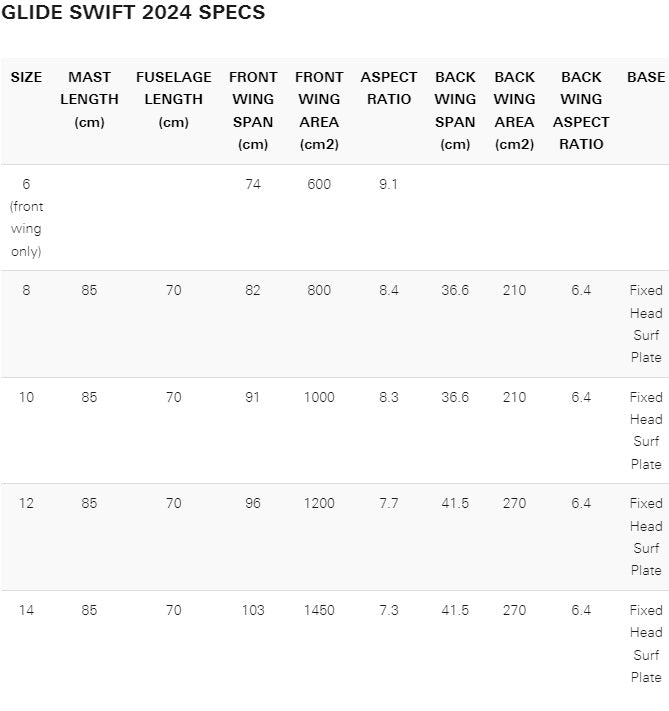Click the Front Wing Area column header
The image size is (669, 711).
point(319,110)
